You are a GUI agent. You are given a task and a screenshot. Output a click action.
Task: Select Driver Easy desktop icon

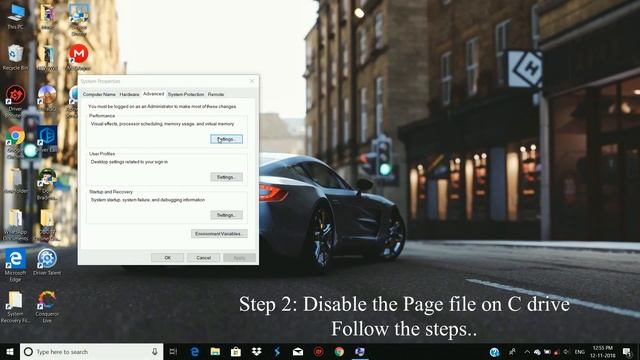pyautogui.click(x=47, y=139)
